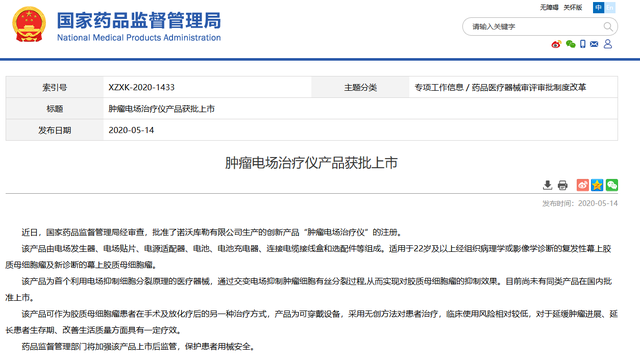The width and height of the screenshot is (640, 363).
Task: Click the 发布时间: 2020-05-14 timestamp
Action: (580, 203)
